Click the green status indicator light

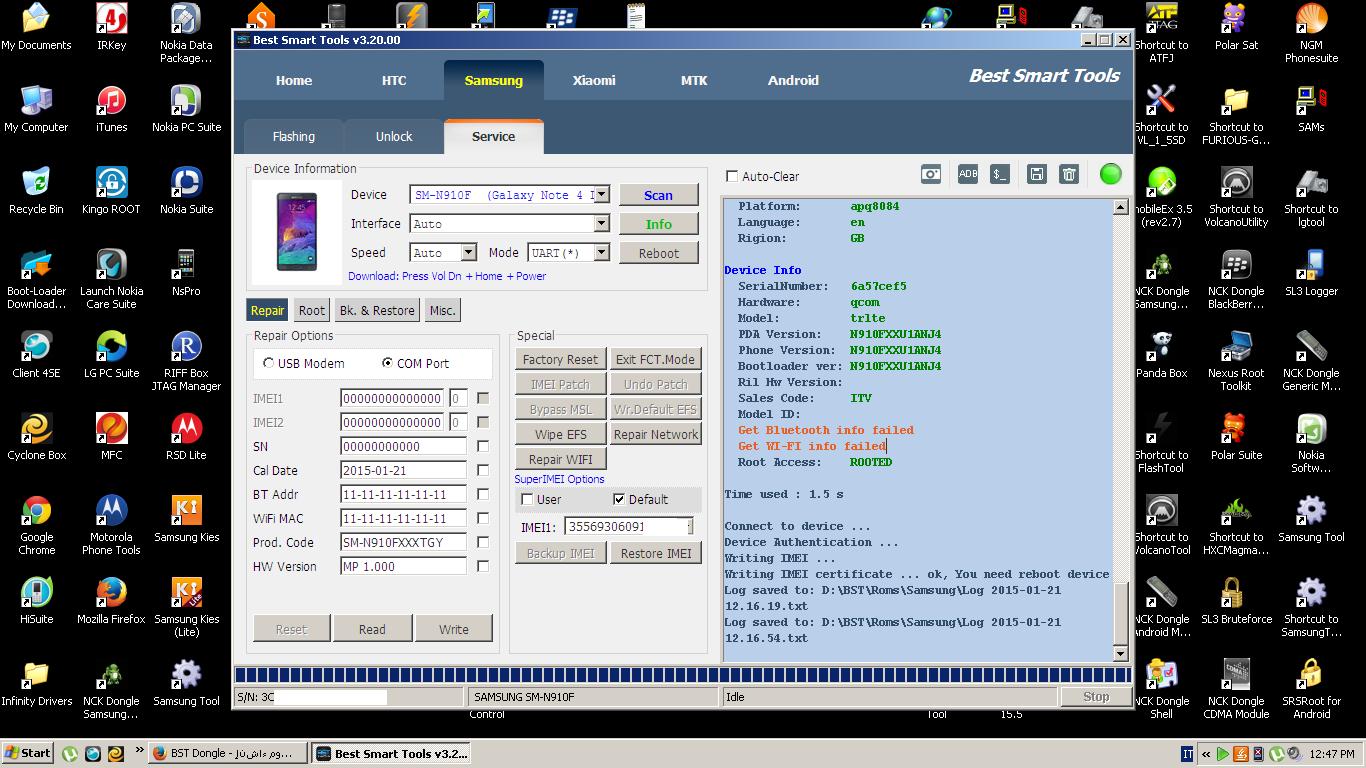pyautogui.click(x=1110, y=174)
